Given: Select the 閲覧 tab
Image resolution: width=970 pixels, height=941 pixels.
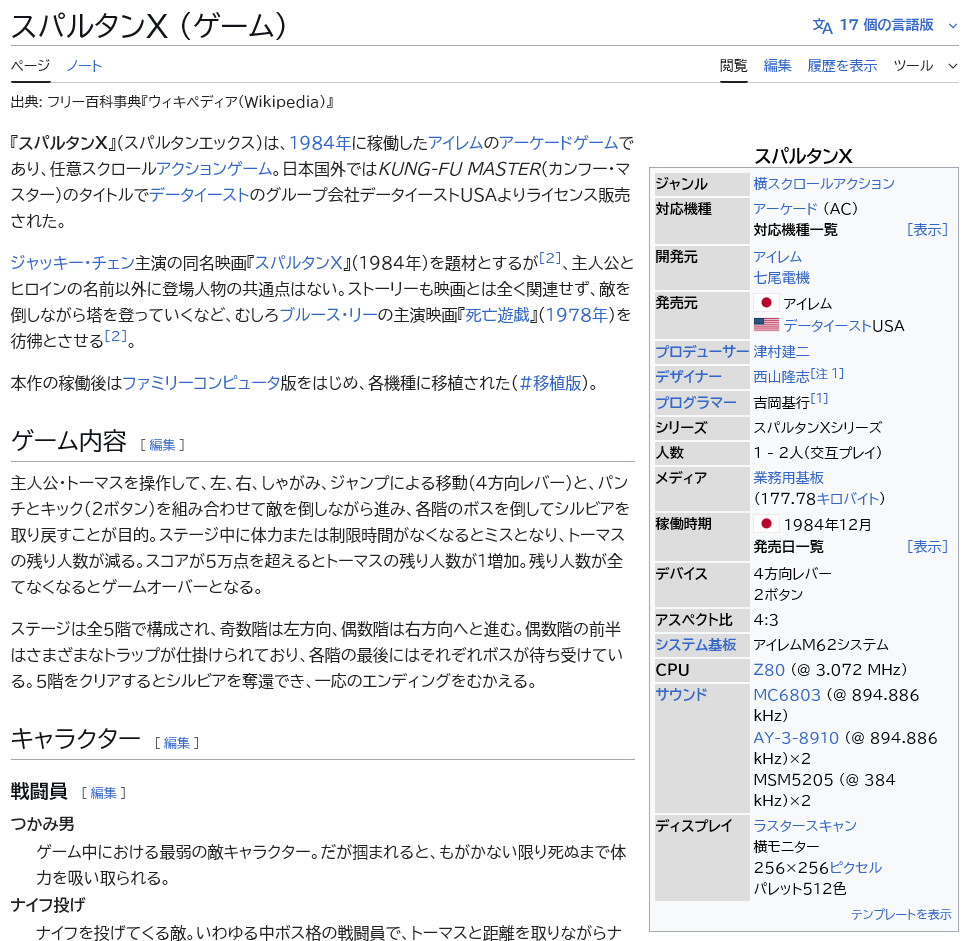Looking at the screenshot, I should point(733,66).
